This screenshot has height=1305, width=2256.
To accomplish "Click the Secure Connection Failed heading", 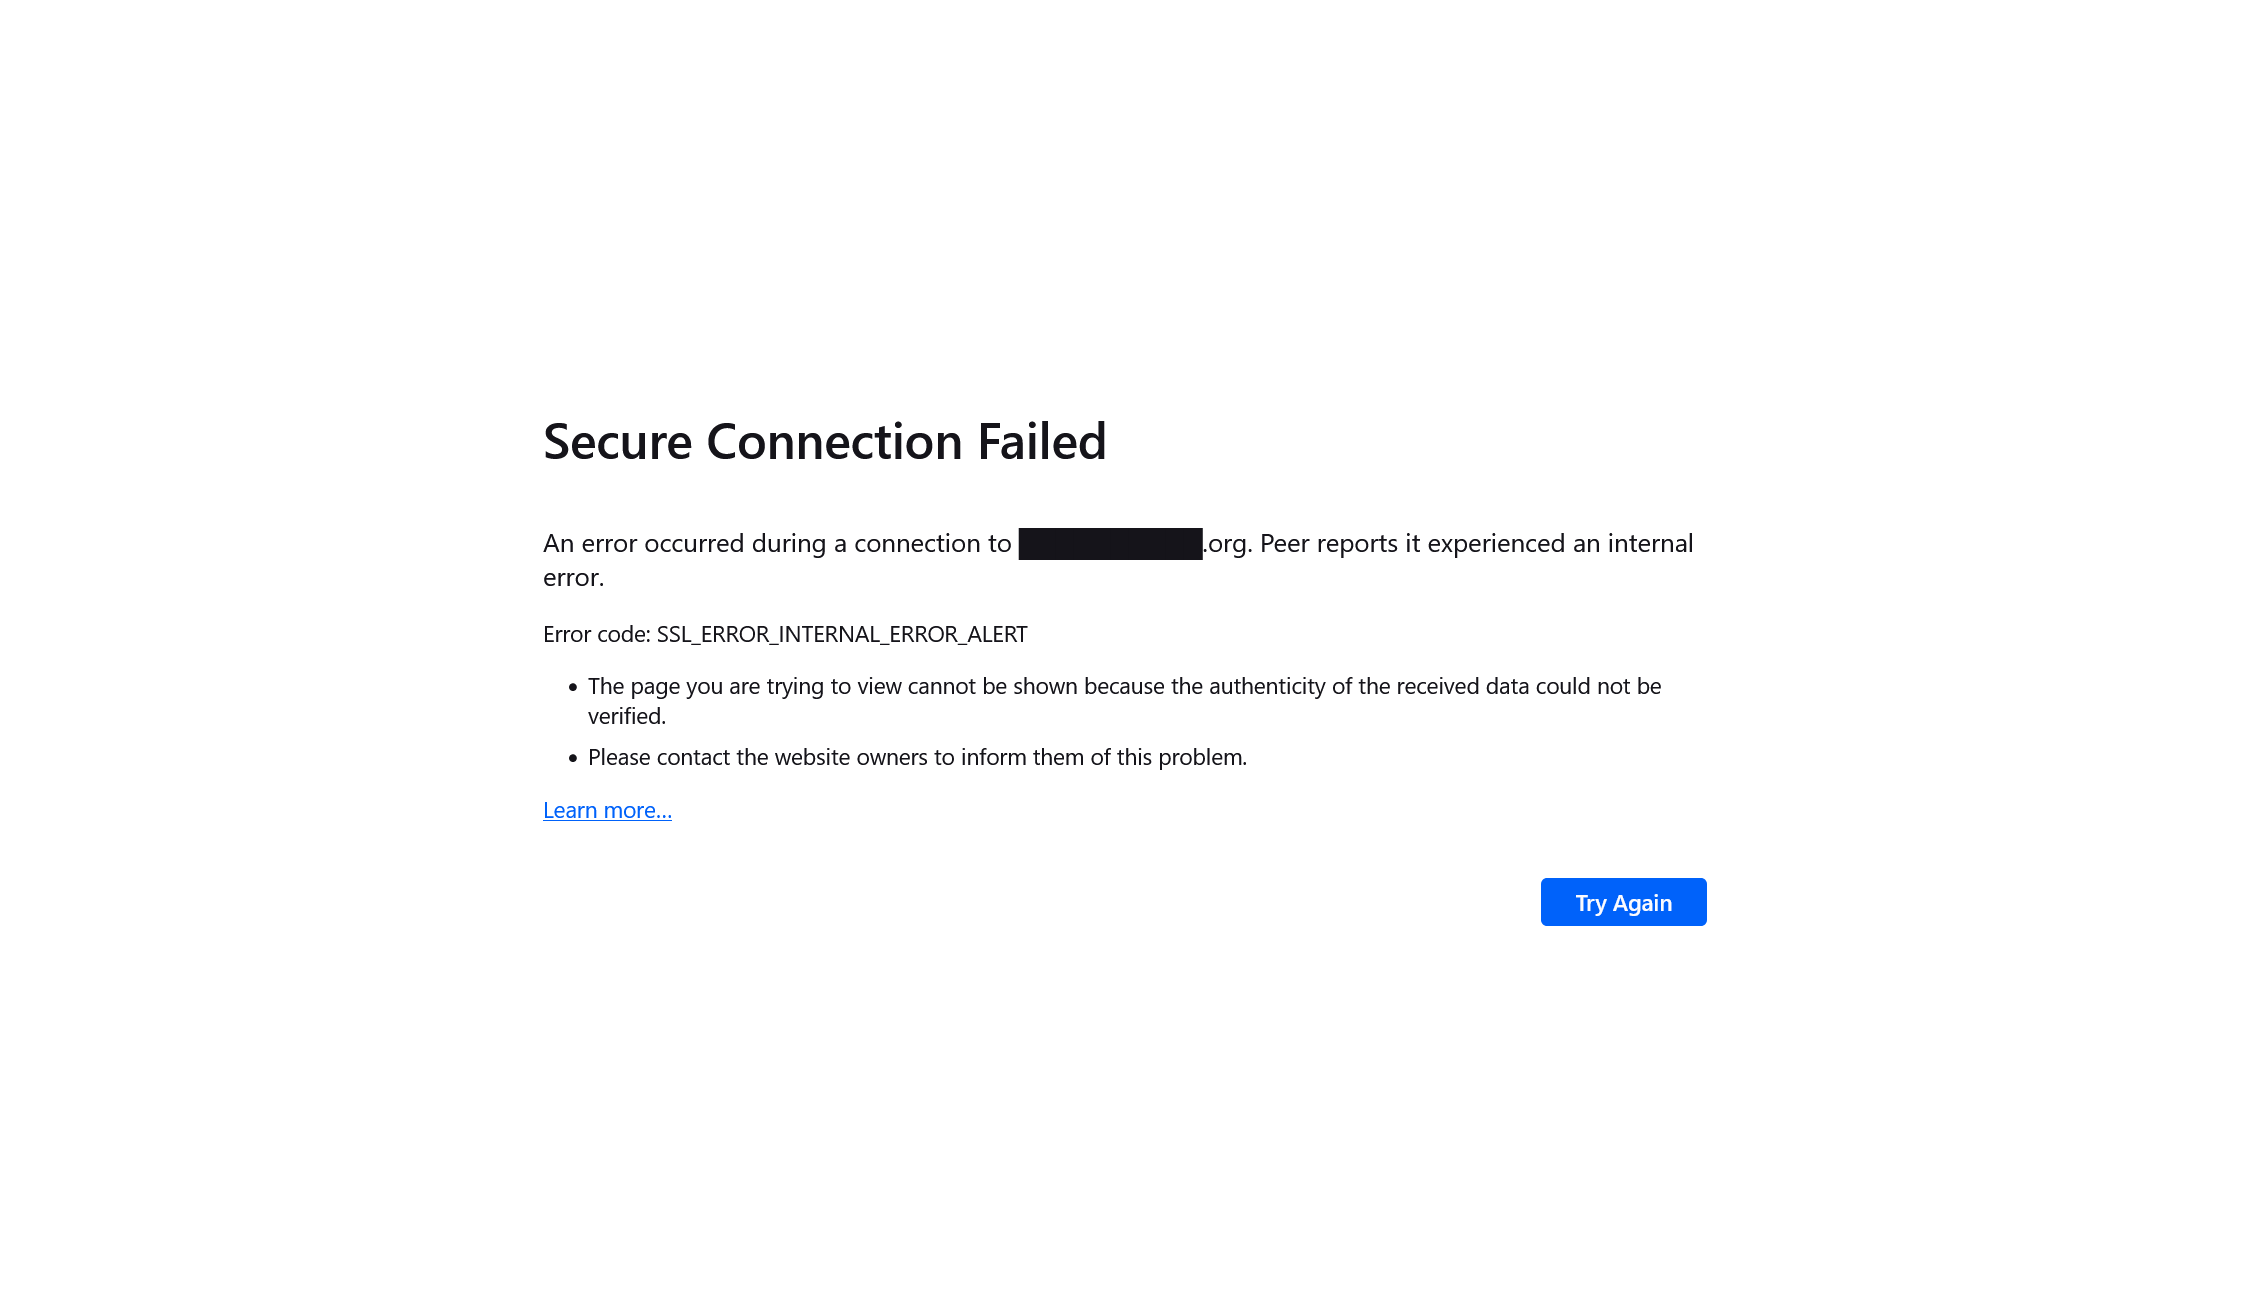I will [824, 441].
